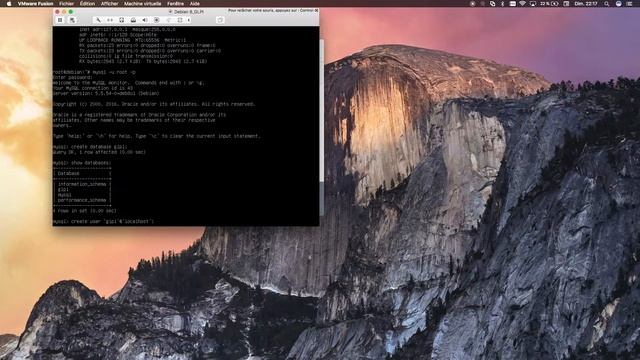Click the 'create user' command prompt line
Image resolution: width=640 pixels, height=360 pixels.
(x=104, y=221)
